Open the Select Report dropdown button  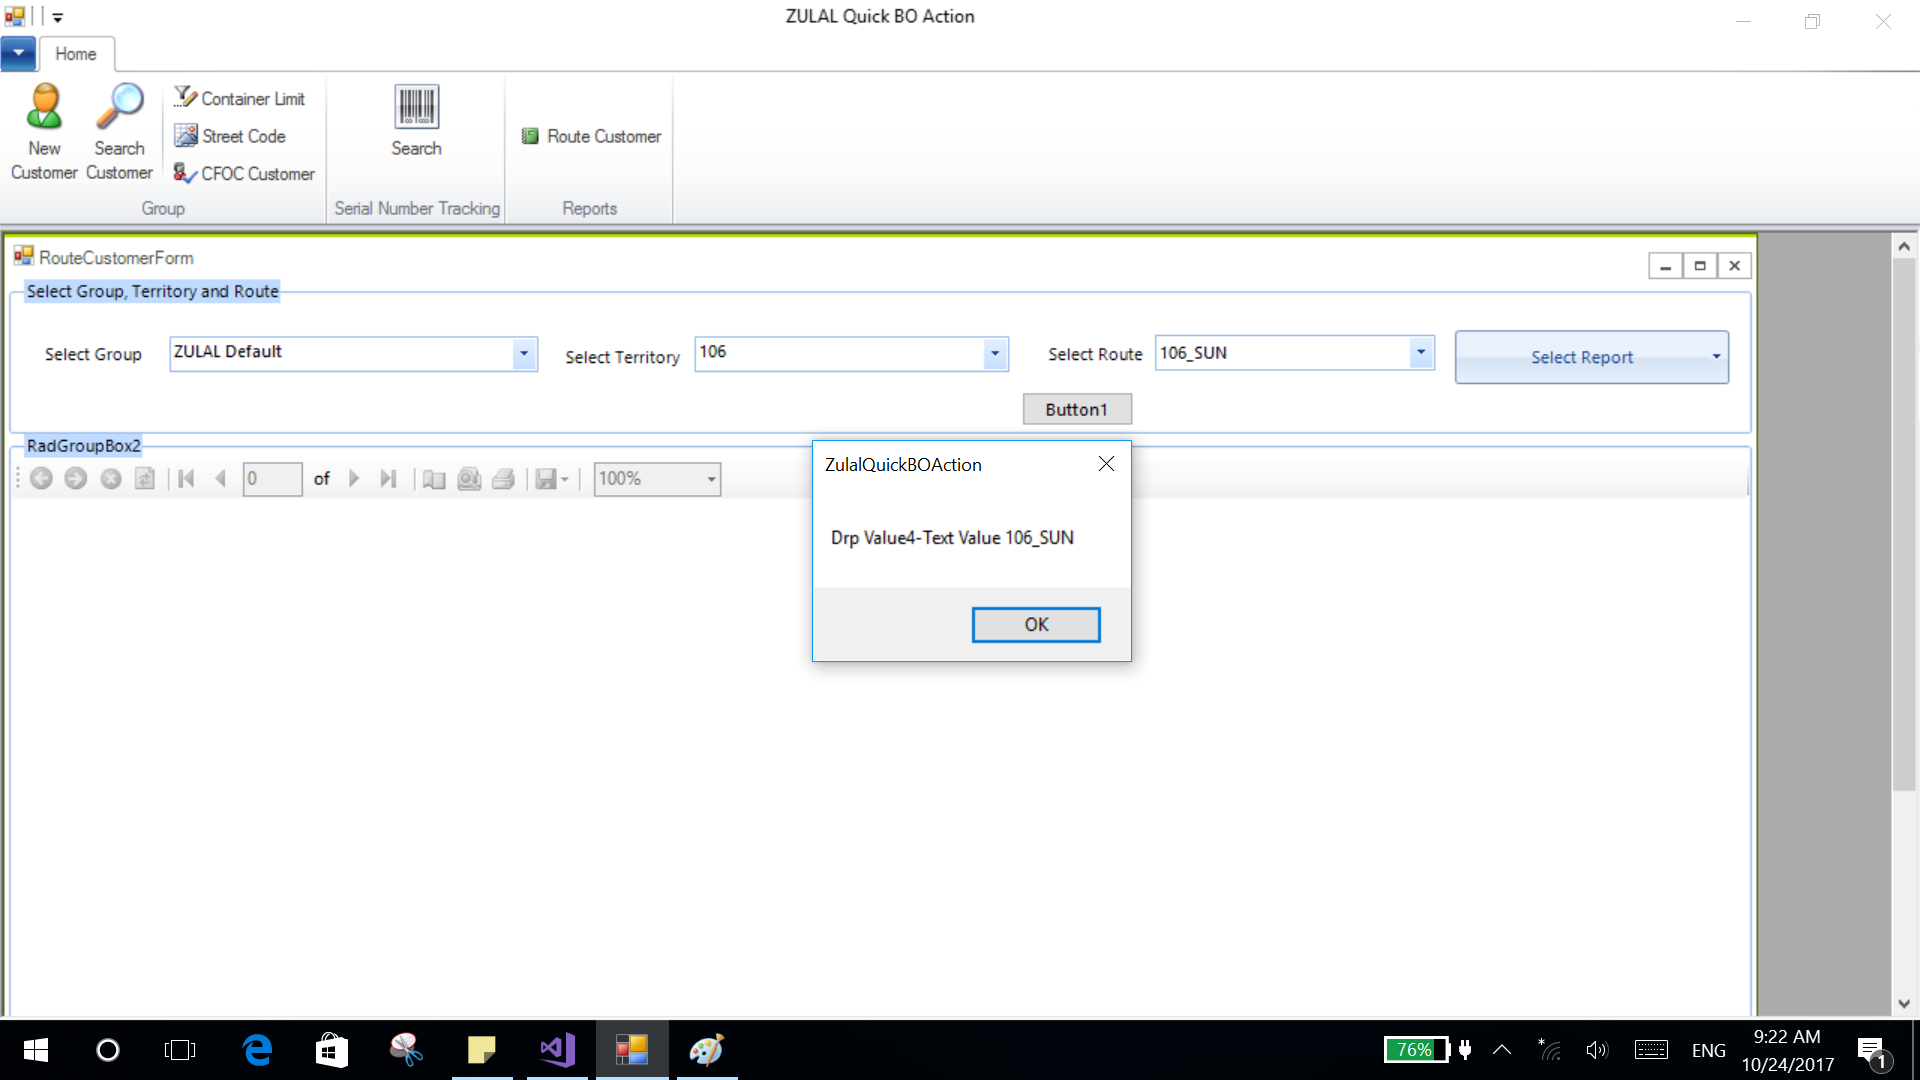coord(1591,357)
